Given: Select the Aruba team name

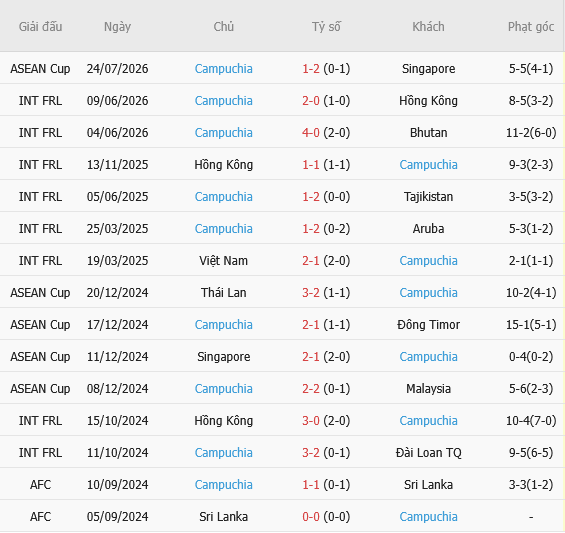Looking at the screenshot, I should 428,229.
